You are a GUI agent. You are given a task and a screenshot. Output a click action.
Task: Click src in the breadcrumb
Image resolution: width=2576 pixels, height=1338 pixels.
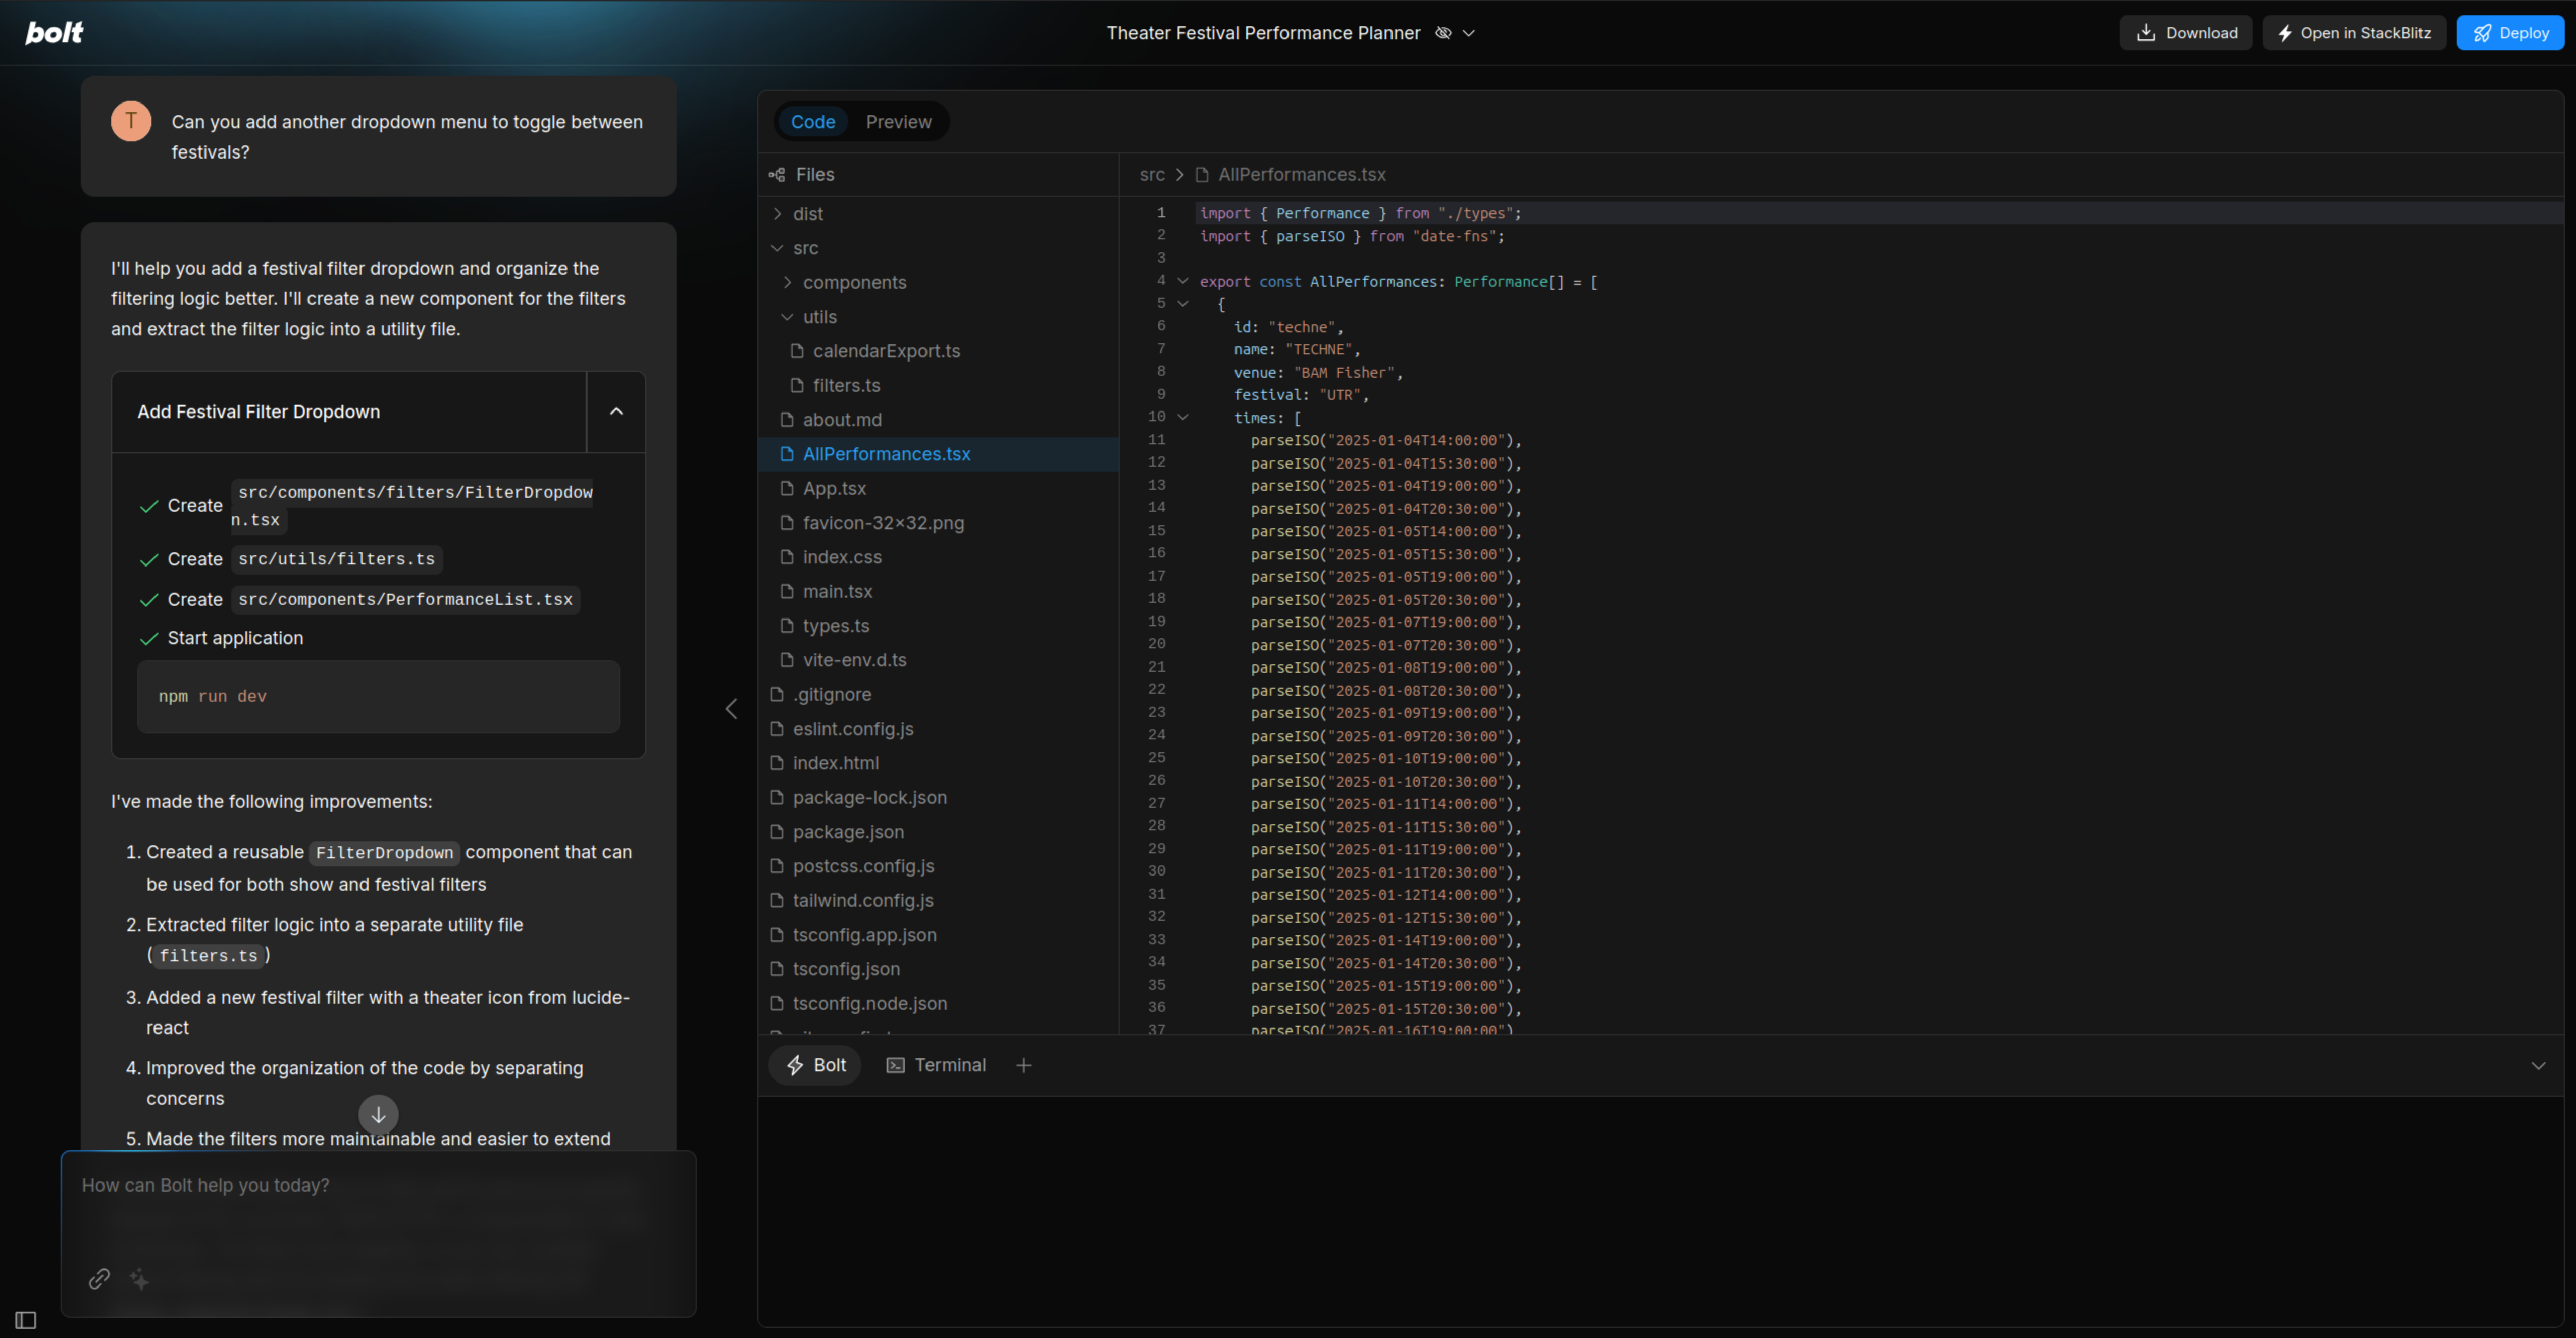[x=1152, y=175]
